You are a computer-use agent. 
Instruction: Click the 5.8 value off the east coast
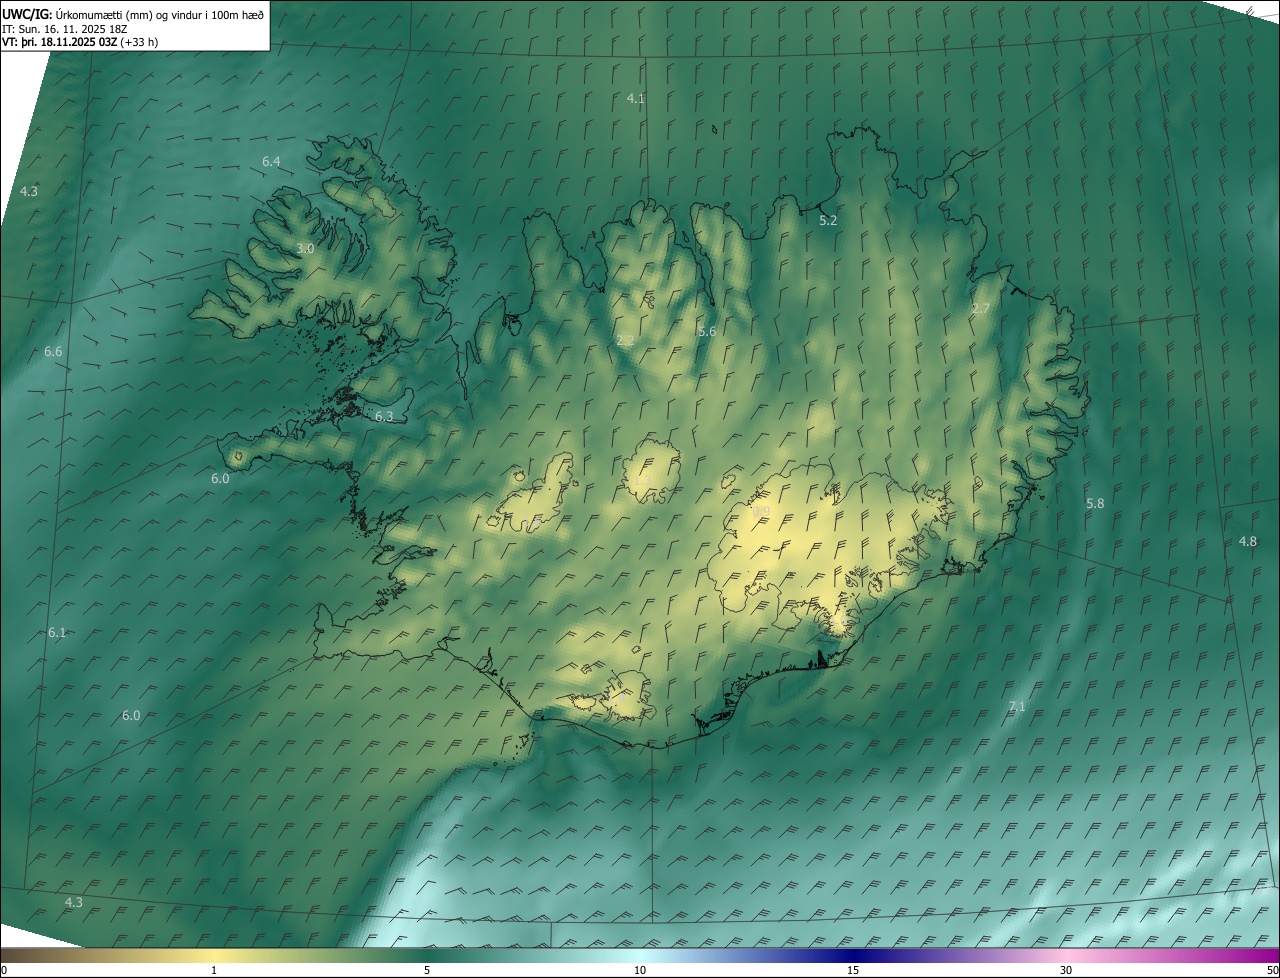click(x=1095, y=503)
